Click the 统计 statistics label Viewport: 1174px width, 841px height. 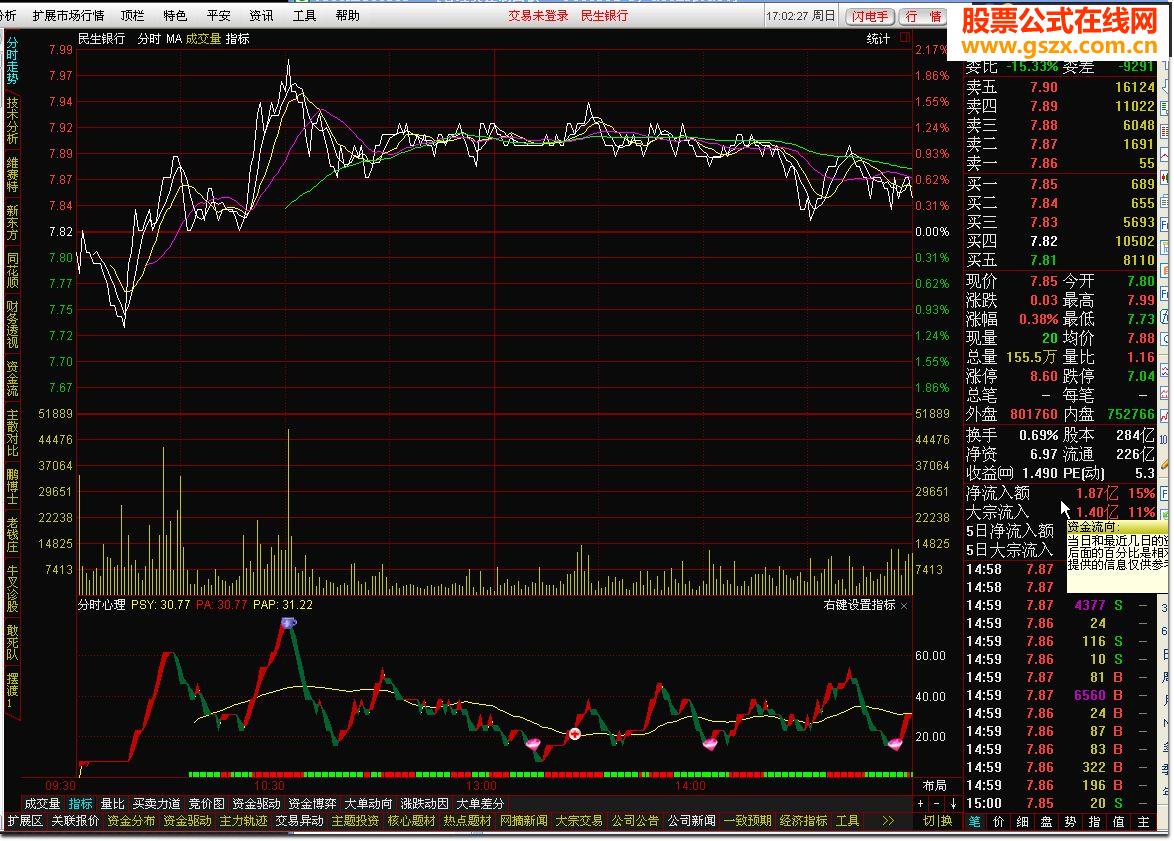[x=878, y=38]
